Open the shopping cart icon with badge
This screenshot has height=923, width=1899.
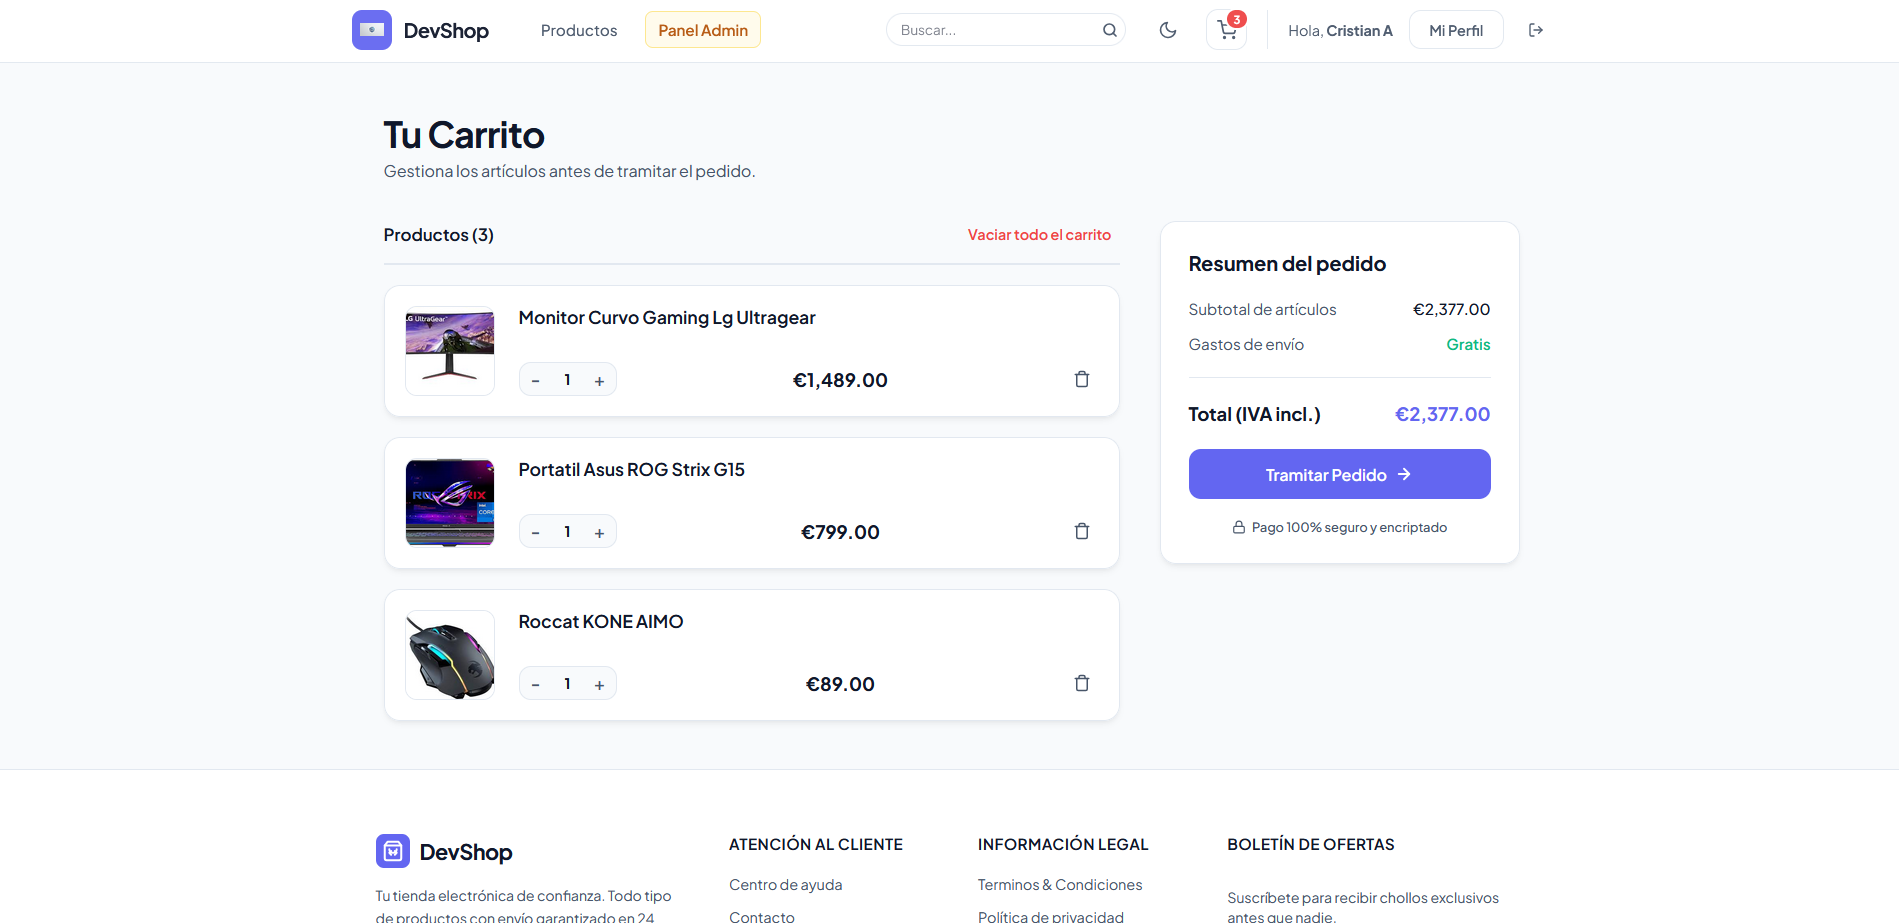(x=1227, y=30)
